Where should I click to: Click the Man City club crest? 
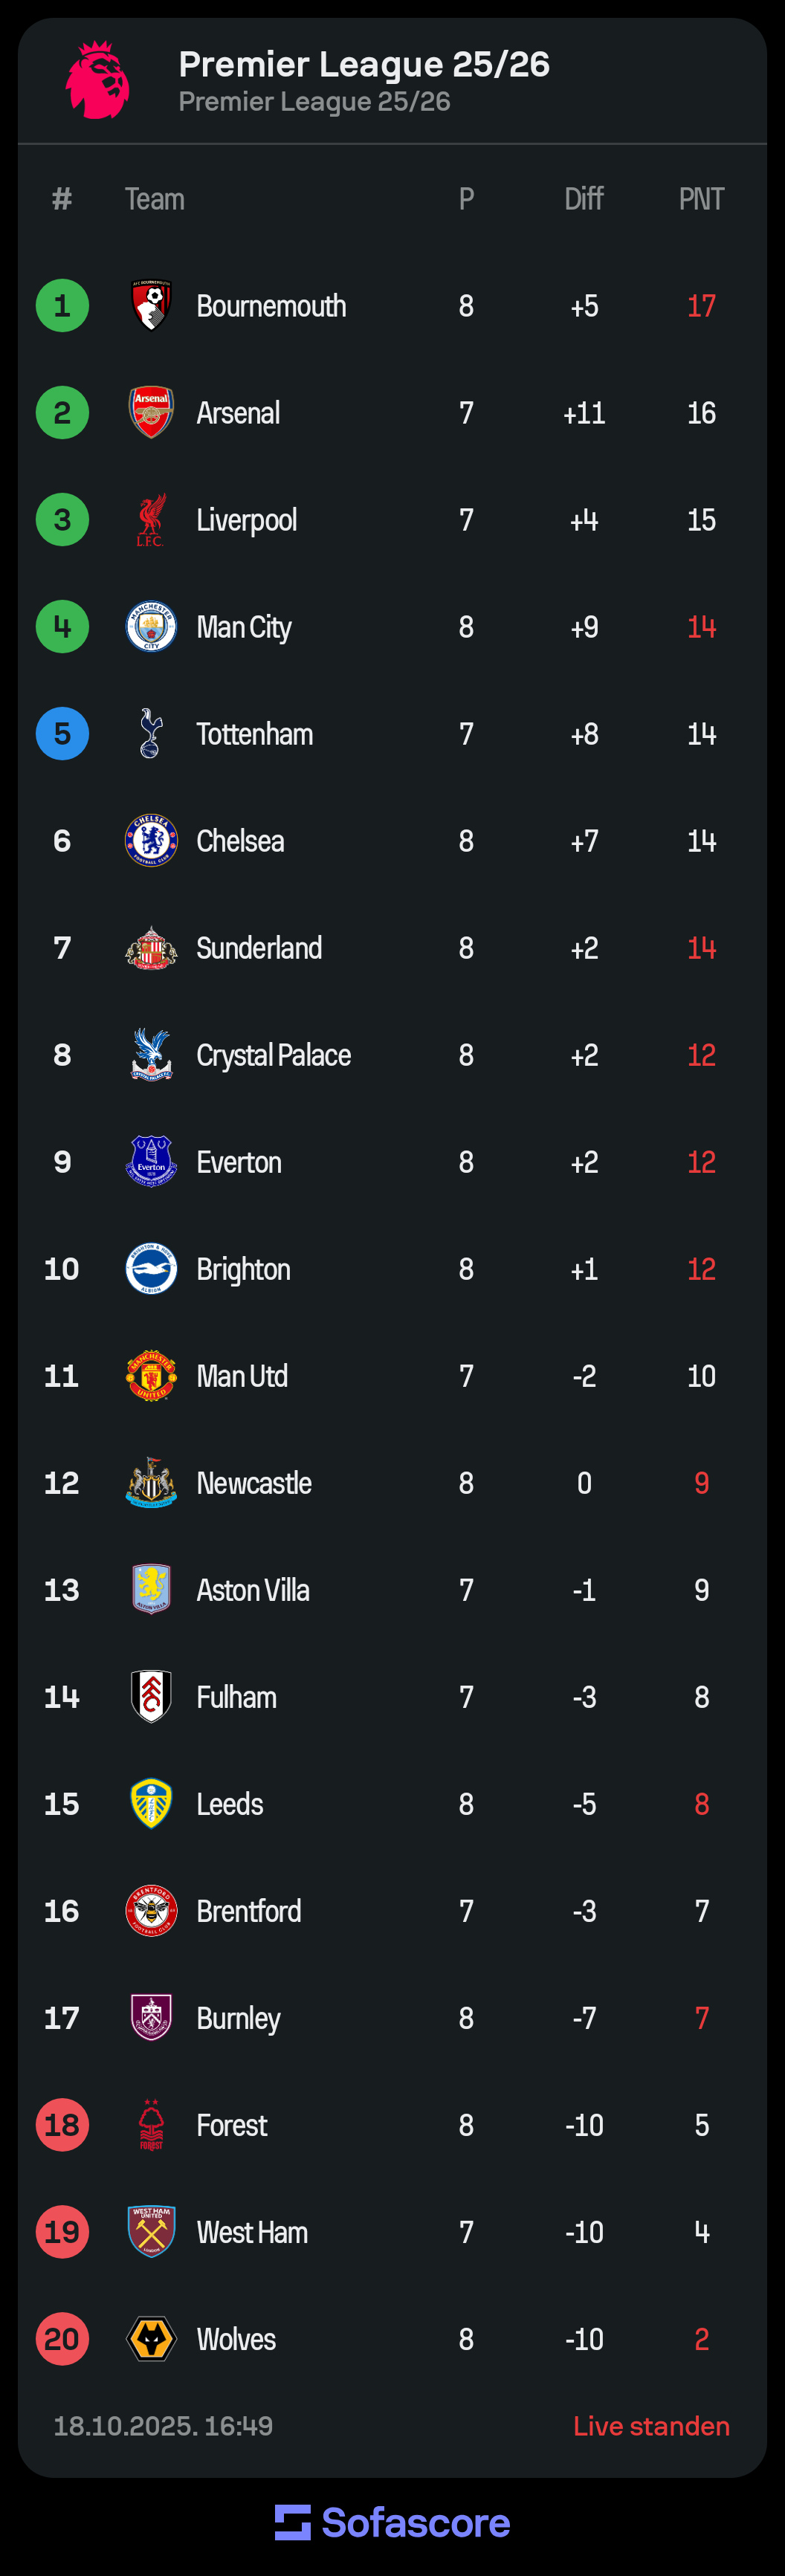tap(151, 627)
